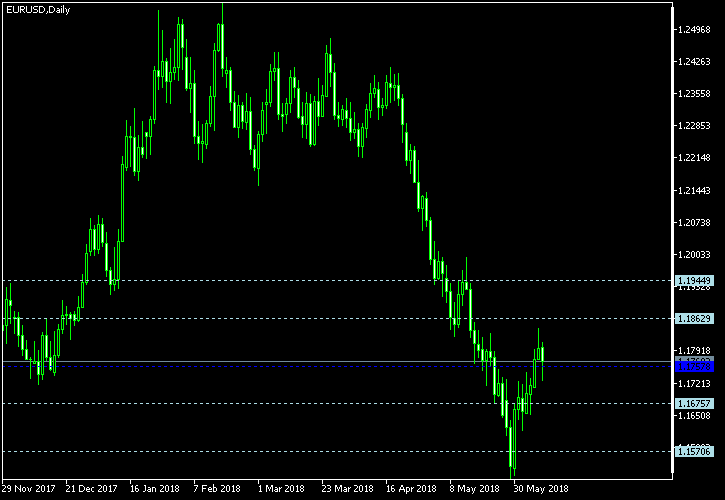
Task: Select the highlighted 1.15706 level tag
Action: (x=694, y=451)
